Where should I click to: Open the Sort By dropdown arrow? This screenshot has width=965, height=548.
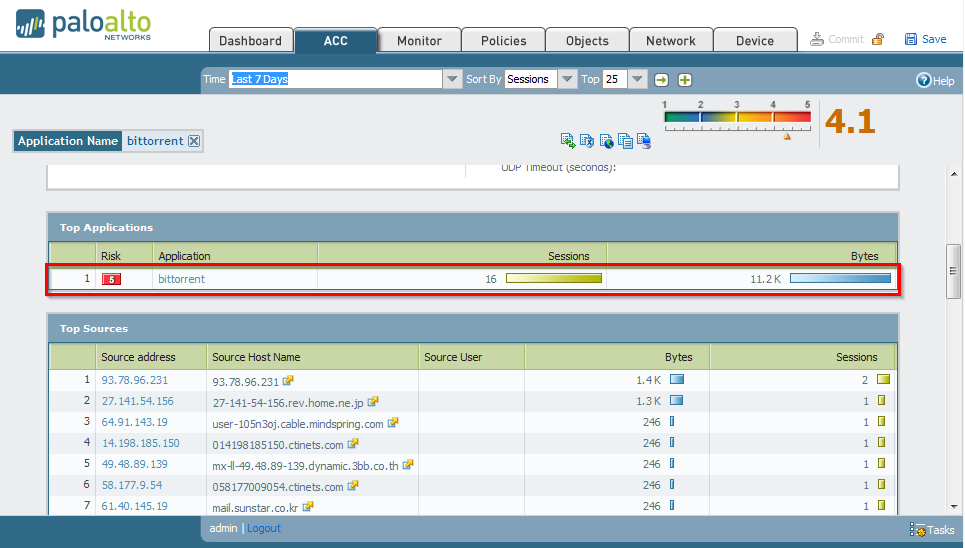point(567,79)
